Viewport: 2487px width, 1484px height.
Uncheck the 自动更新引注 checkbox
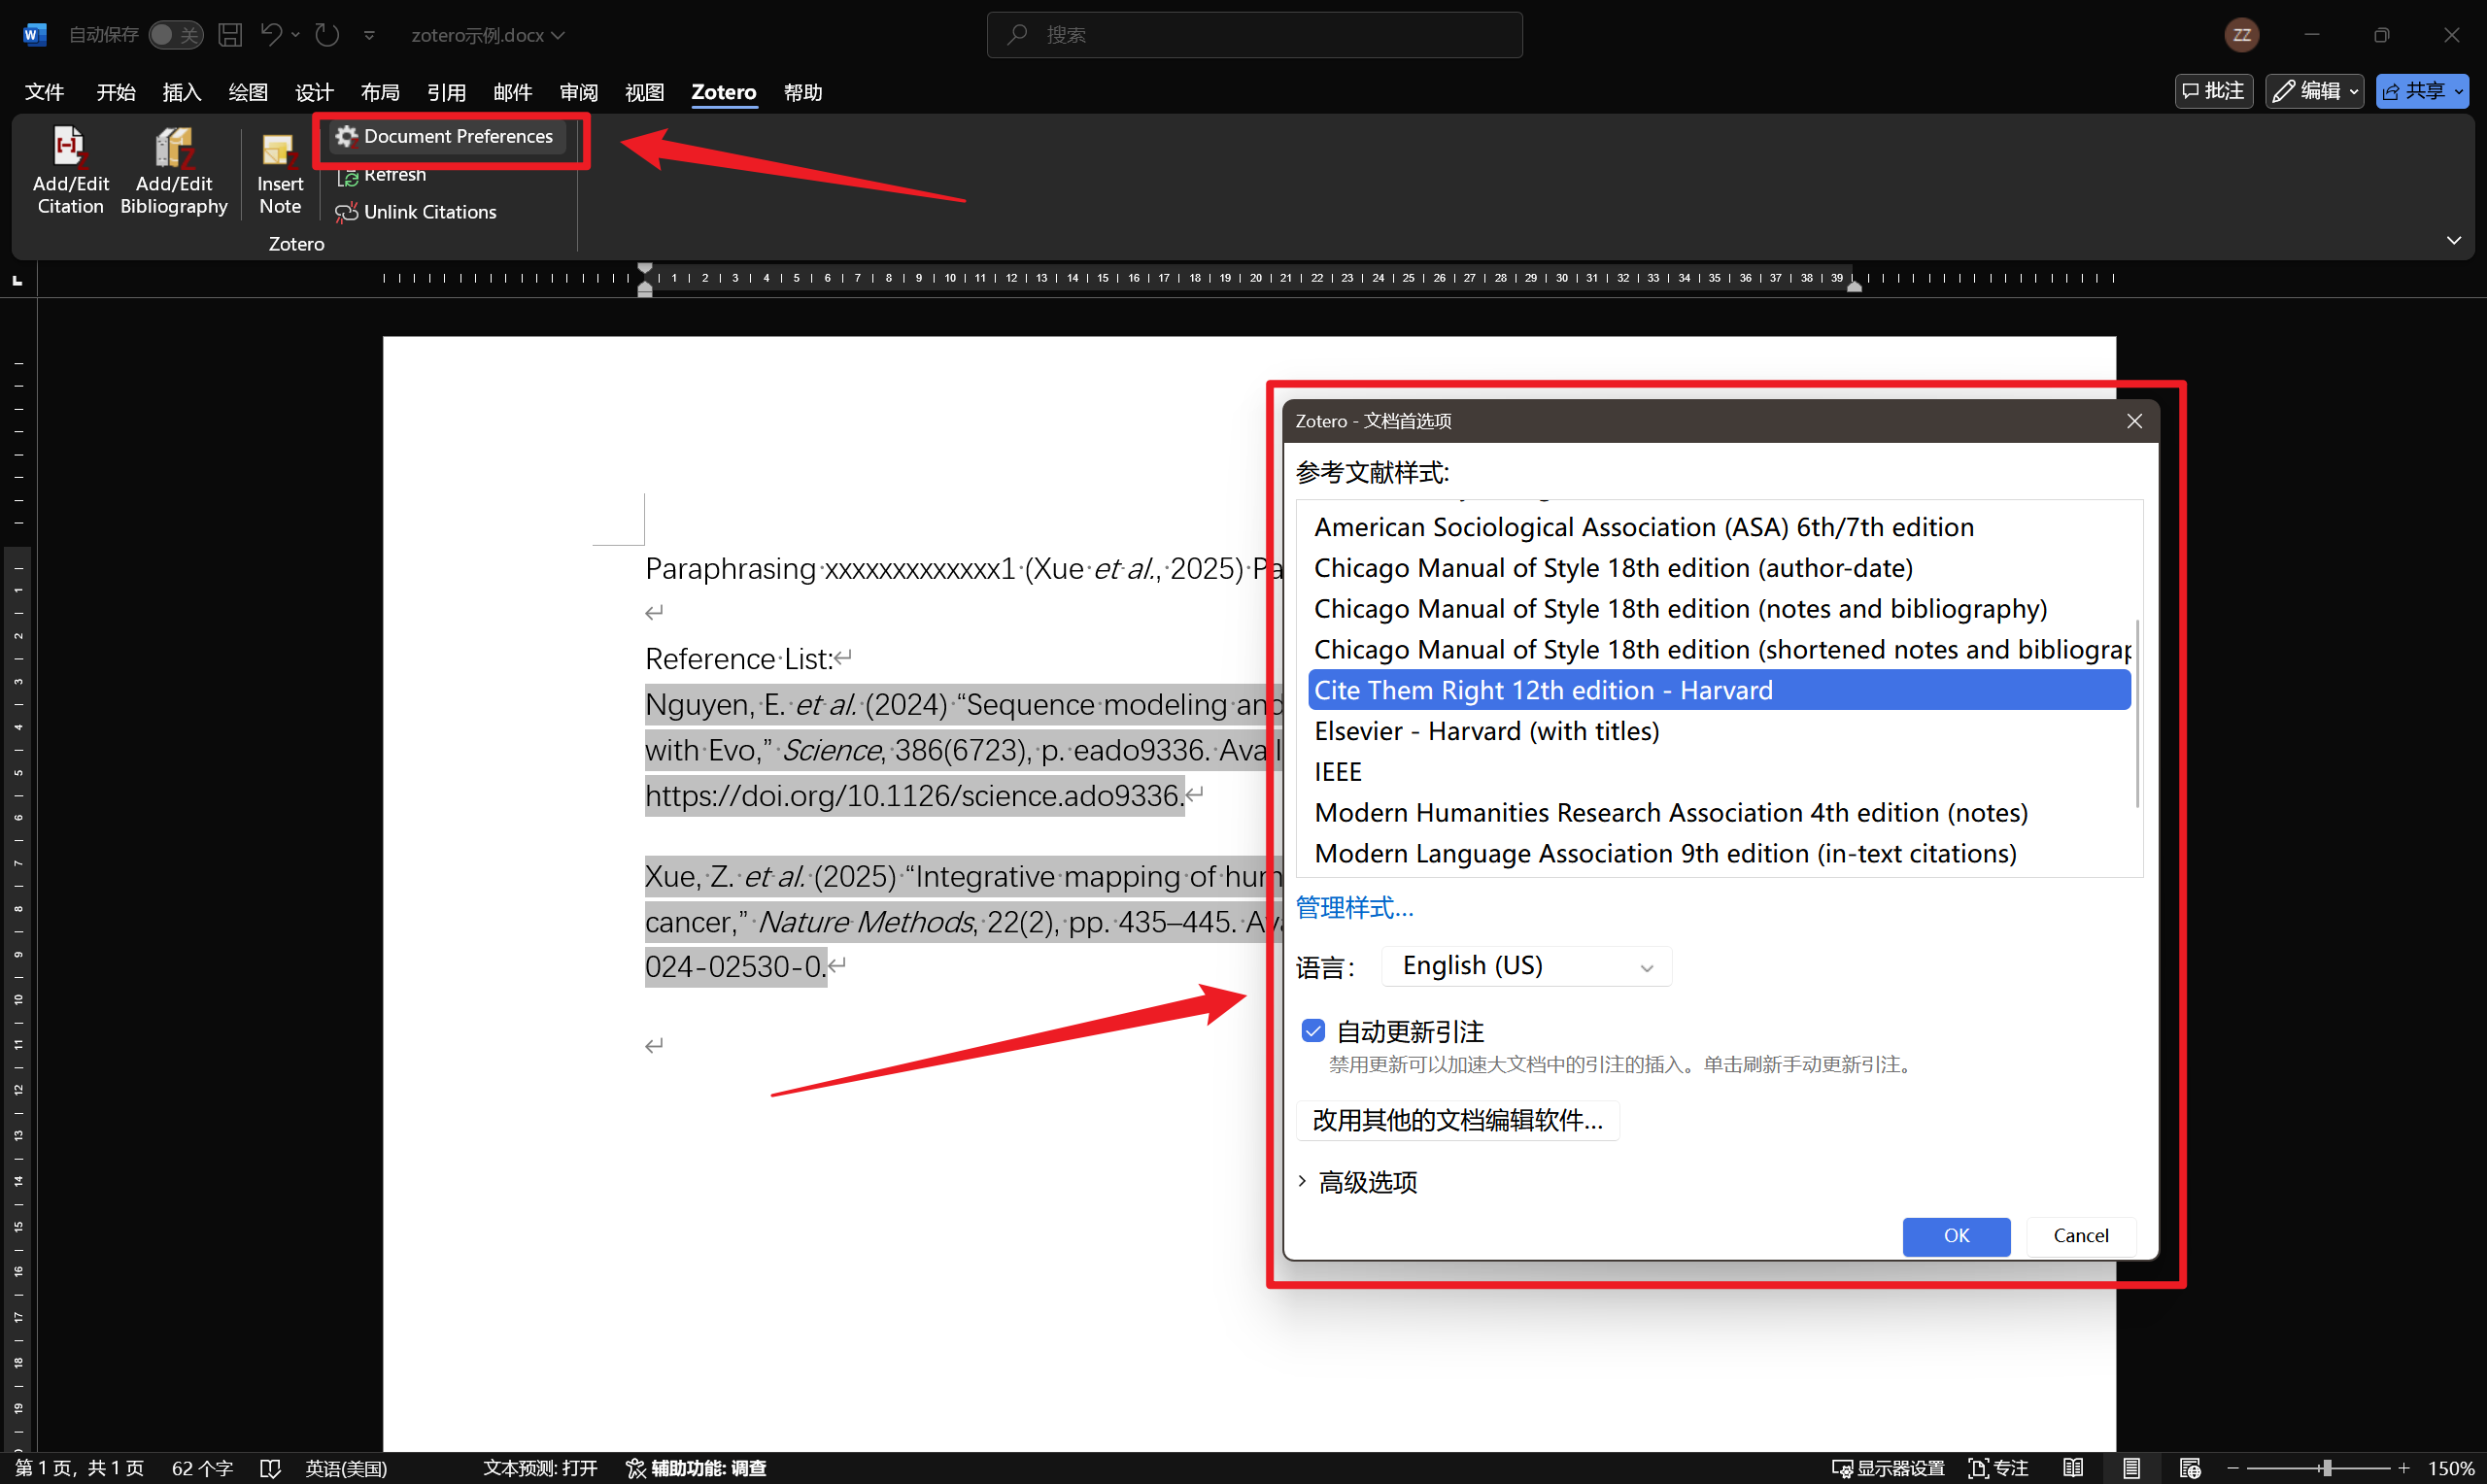click(x=1313, y=1030)
